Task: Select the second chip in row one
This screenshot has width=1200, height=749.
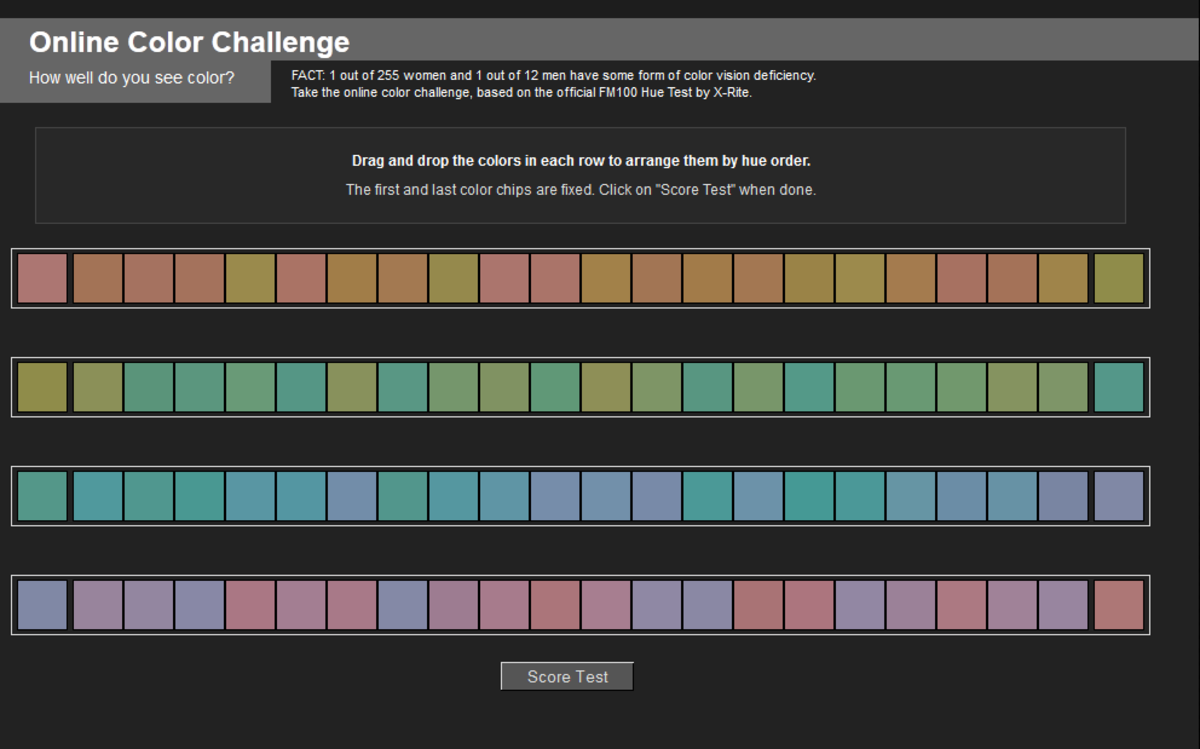Action: [95, 278]
